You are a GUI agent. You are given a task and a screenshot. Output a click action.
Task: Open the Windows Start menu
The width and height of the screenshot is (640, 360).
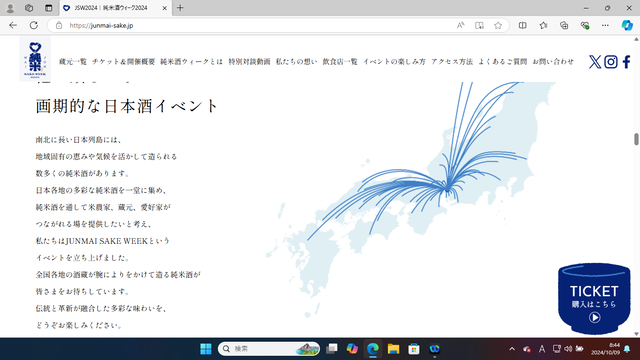pyautogui.click(x=206, y=349)
